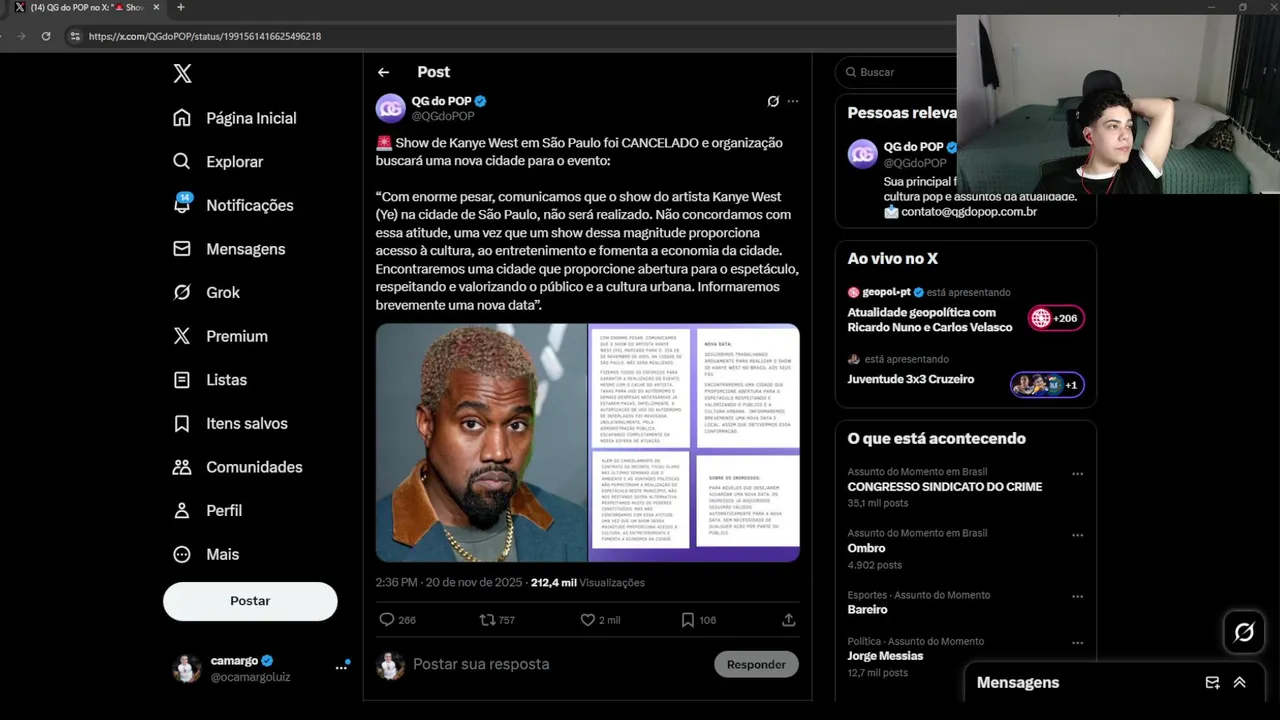Screen dimensions: 1280x720
Task: Open the Kanye West photo in the post
Action: pos(481,442)
